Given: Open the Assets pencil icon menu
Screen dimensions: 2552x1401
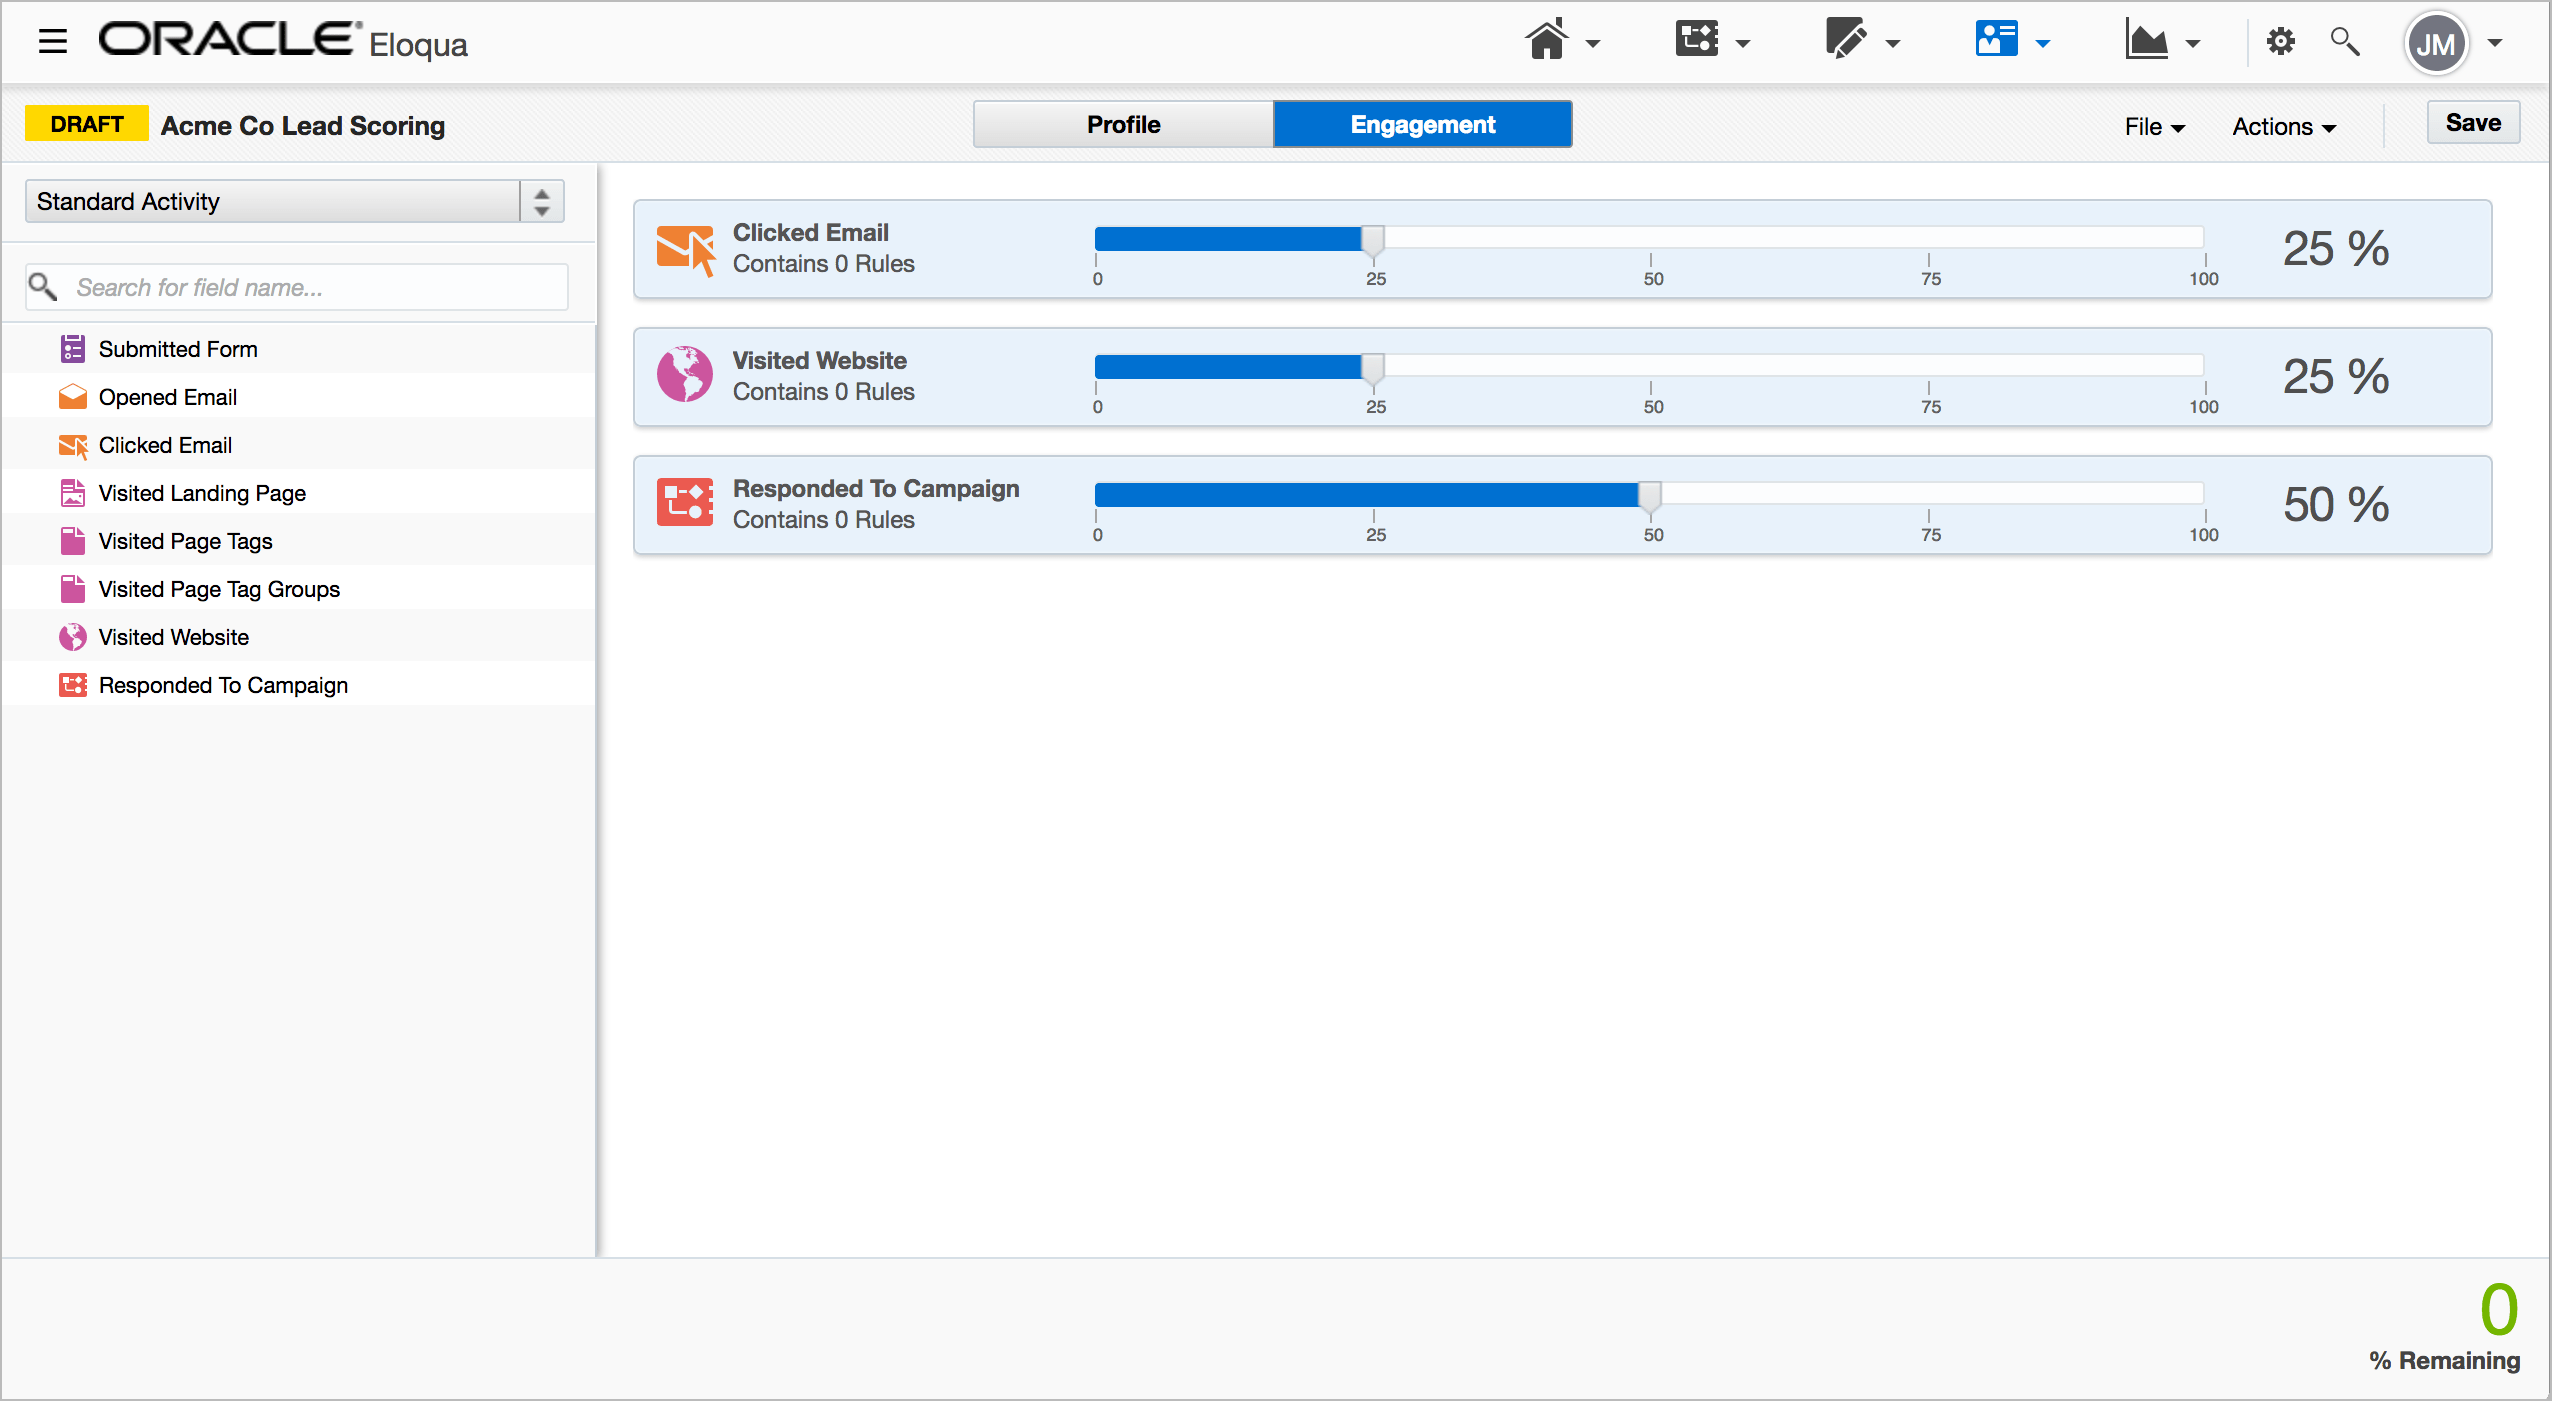Looking at the screenshot, I should [x=1846, y=42].
